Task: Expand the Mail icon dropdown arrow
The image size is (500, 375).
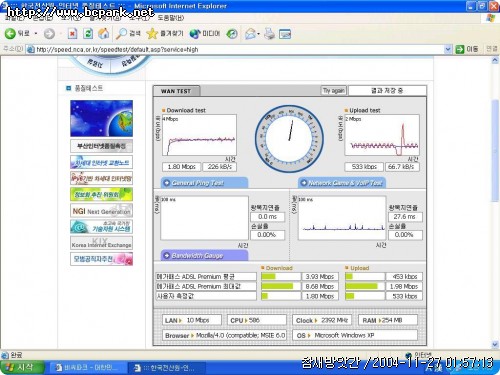Action: pos(258,34)
